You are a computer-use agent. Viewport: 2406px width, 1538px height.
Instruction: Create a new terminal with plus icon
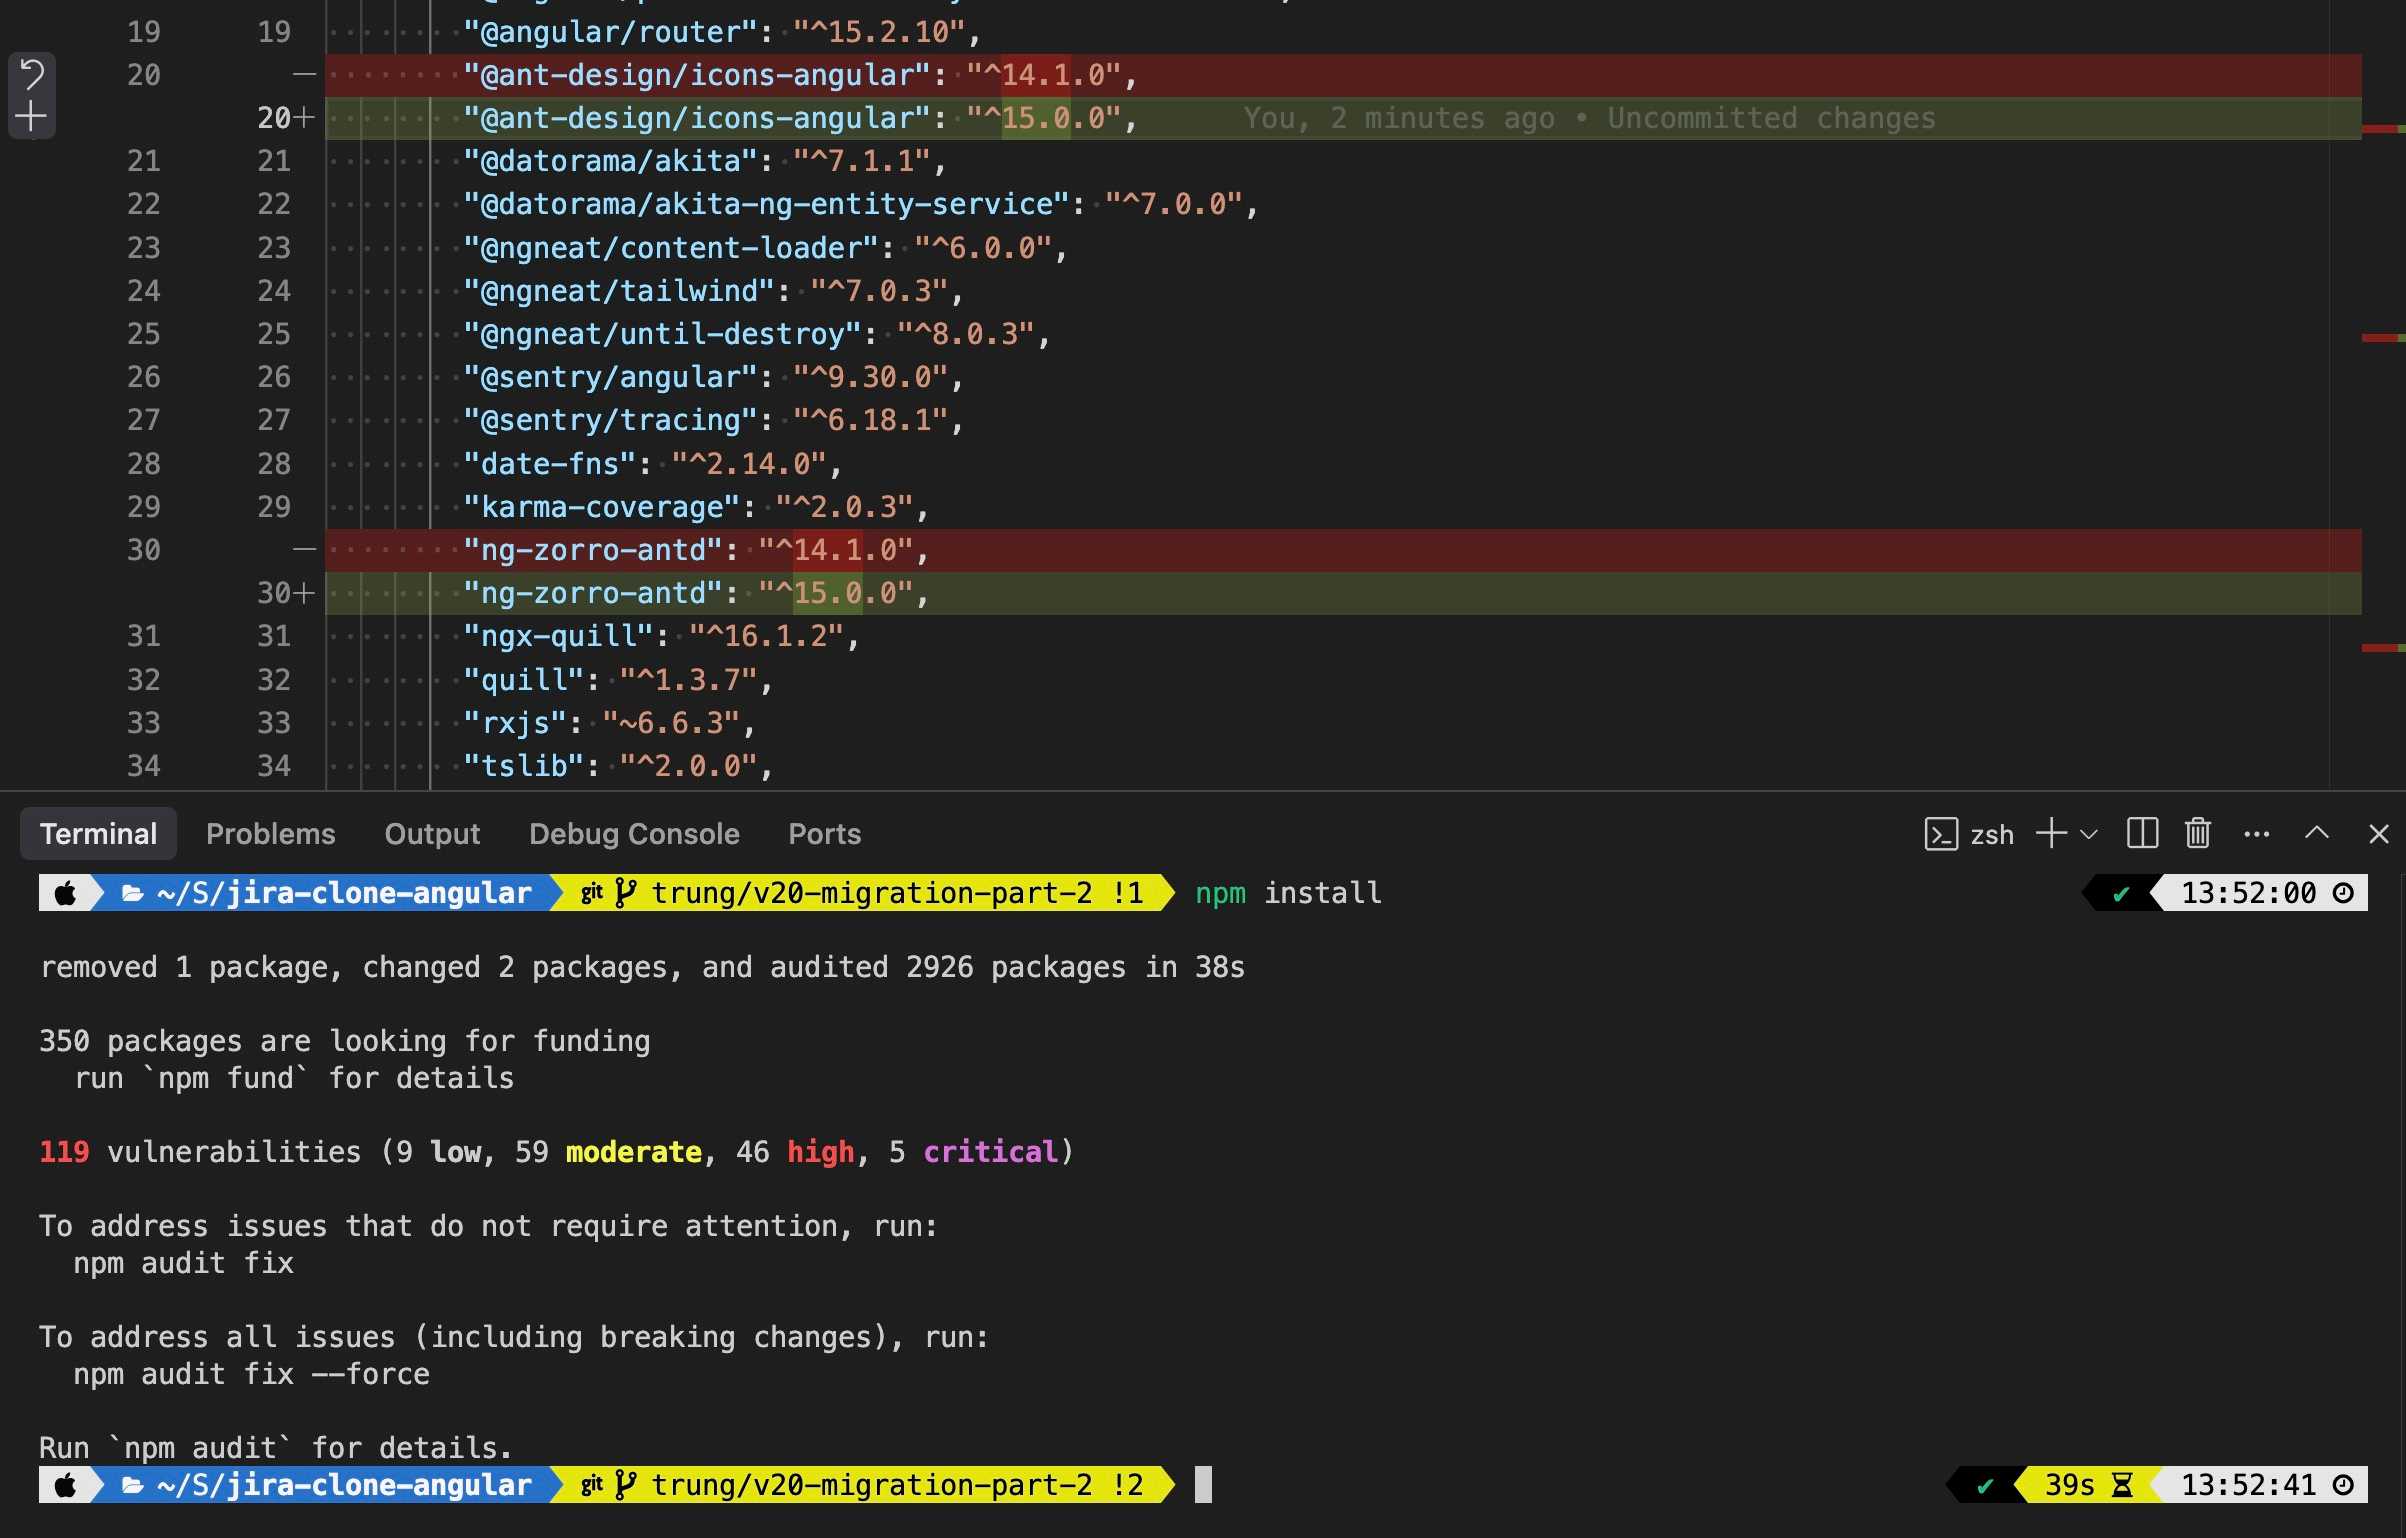(x=2051, y=833)
